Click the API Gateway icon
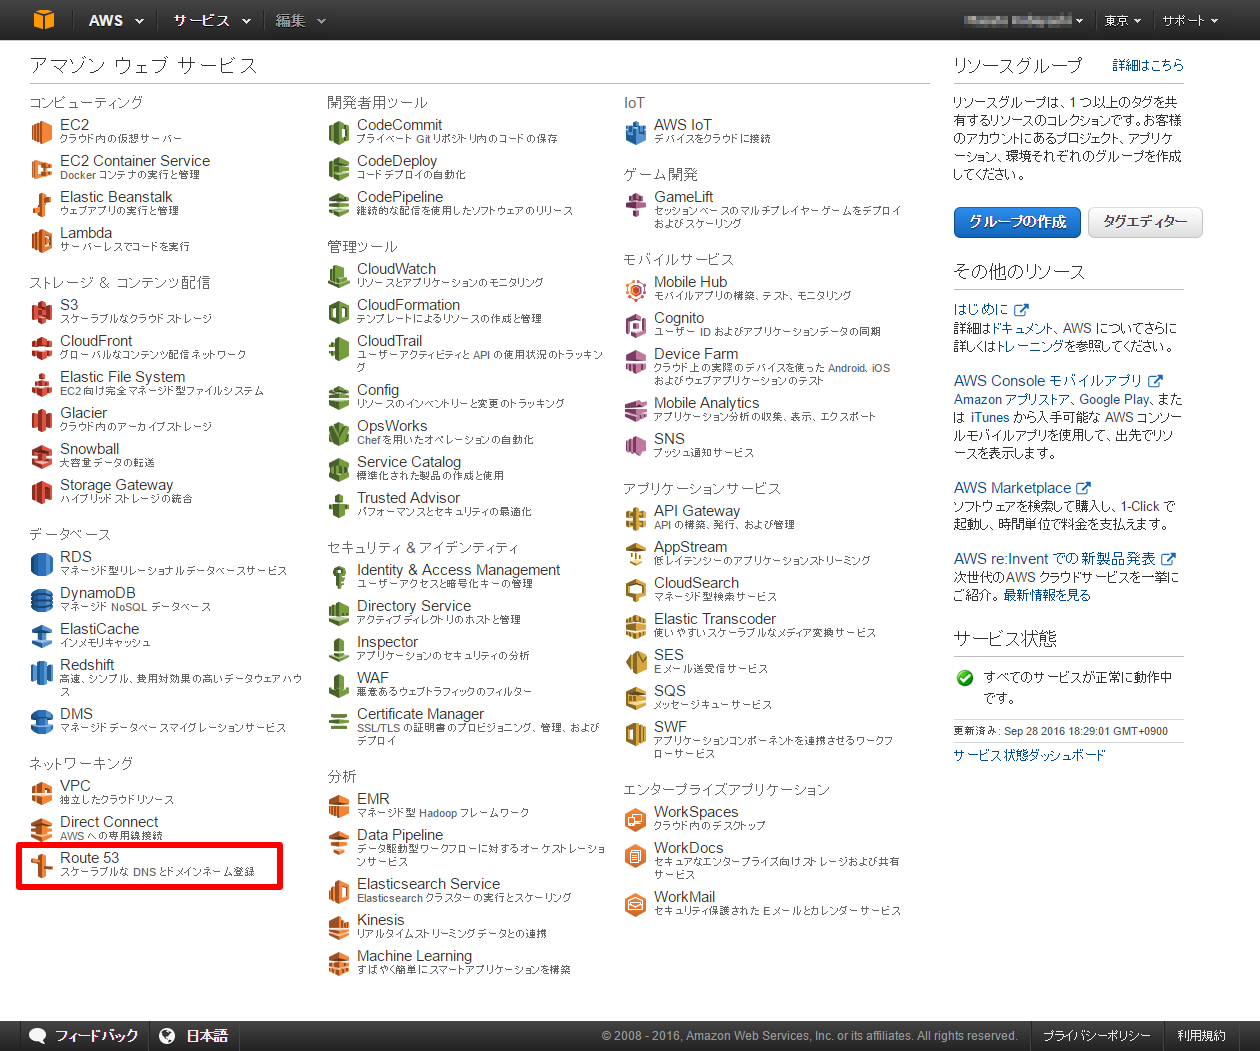 coord(636,518)
